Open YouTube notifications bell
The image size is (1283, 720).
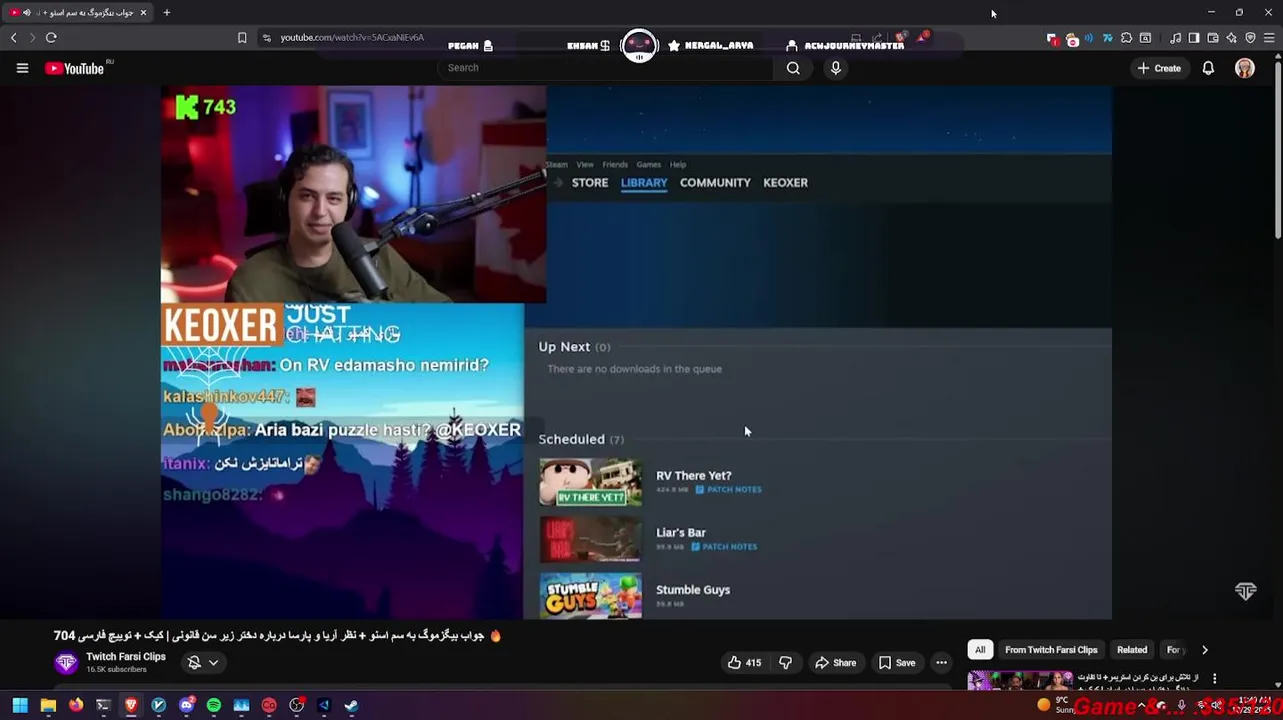coord(1208,68)
